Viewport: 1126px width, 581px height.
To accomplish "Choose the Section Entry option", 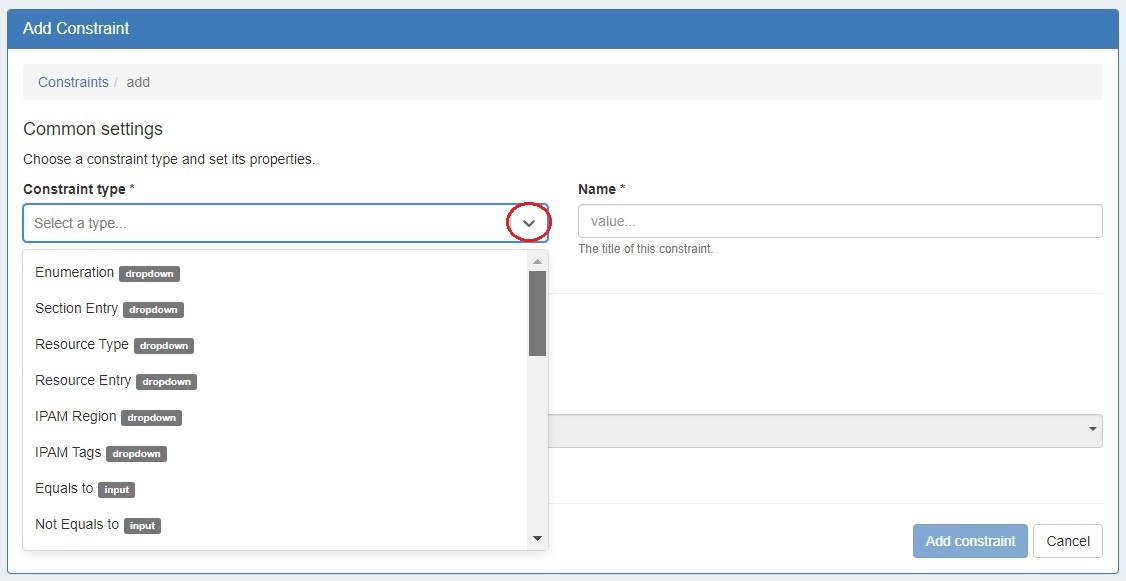I will tap(77, 308).
